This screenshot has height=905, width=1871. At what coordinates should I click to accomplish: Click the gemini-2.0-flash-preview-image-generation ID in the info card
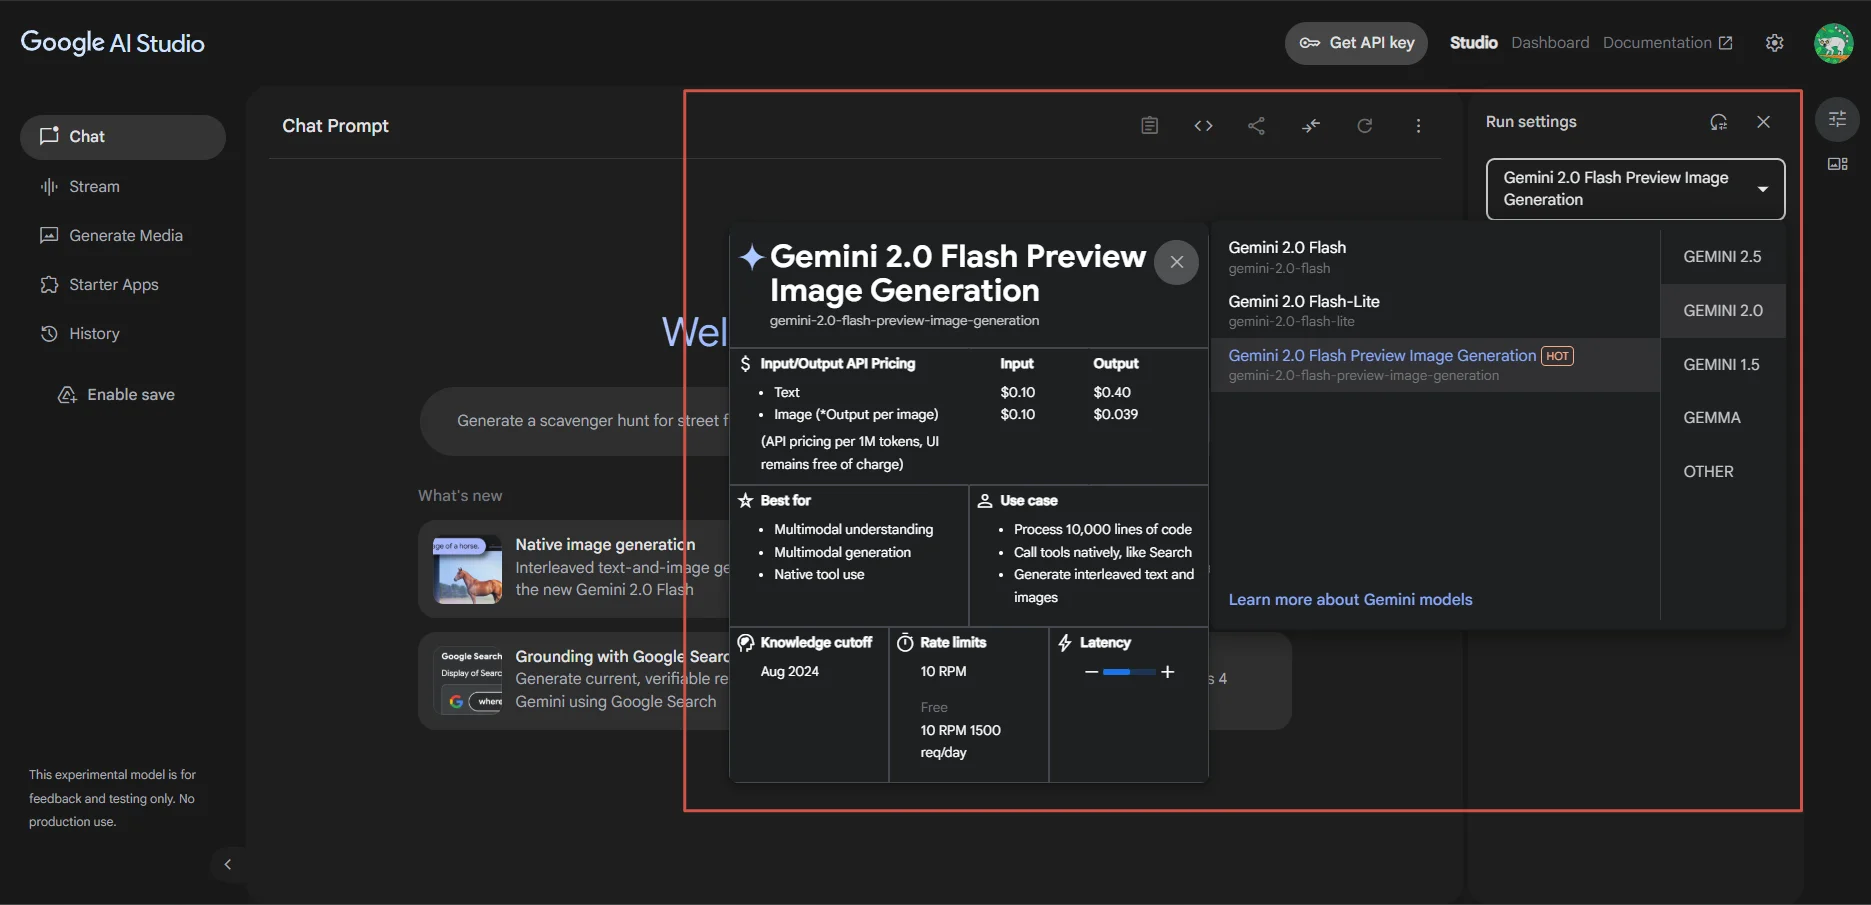click(x=904, y=321)
